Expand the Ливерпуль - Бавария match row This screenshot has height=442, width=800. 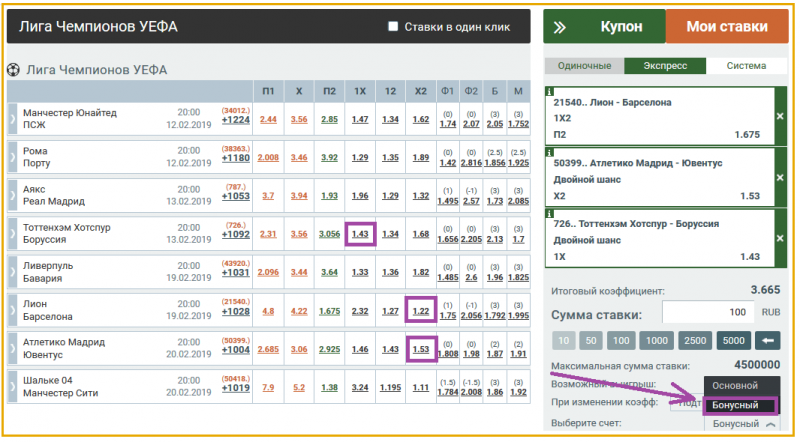13,272
